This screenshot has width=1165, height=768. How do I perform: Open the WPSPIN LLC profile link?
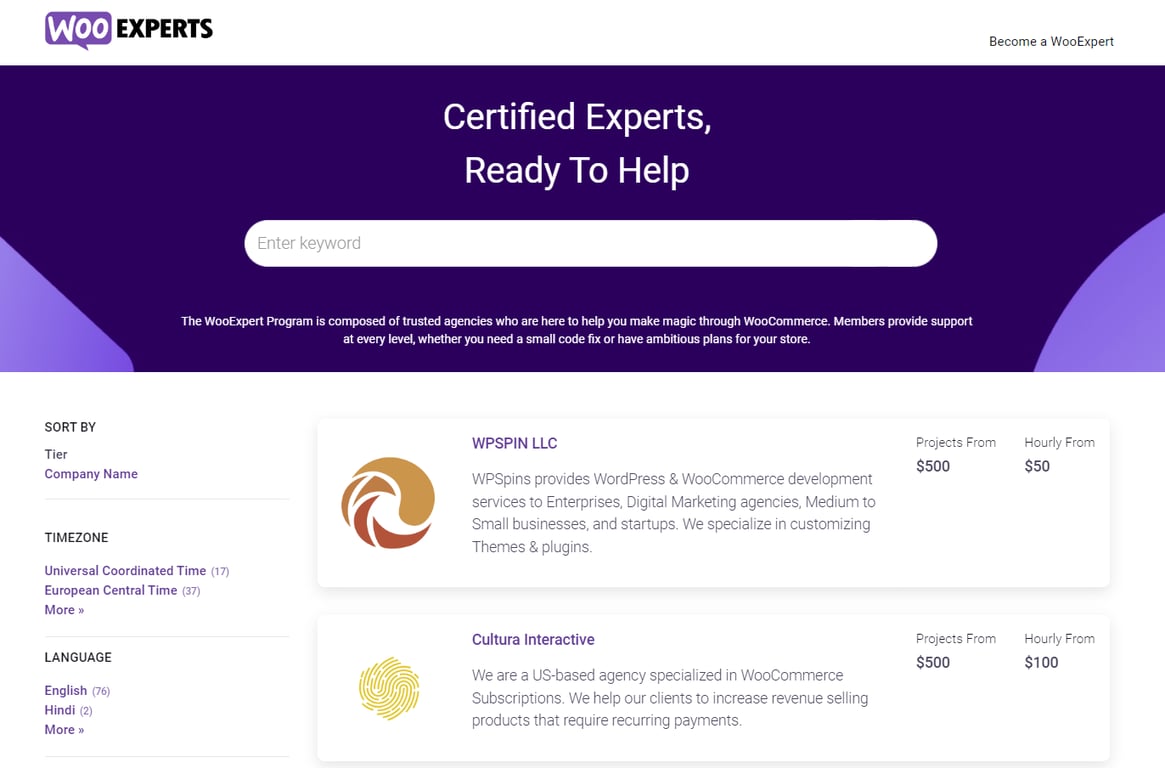pyautogui.click(x=514, y=443)
